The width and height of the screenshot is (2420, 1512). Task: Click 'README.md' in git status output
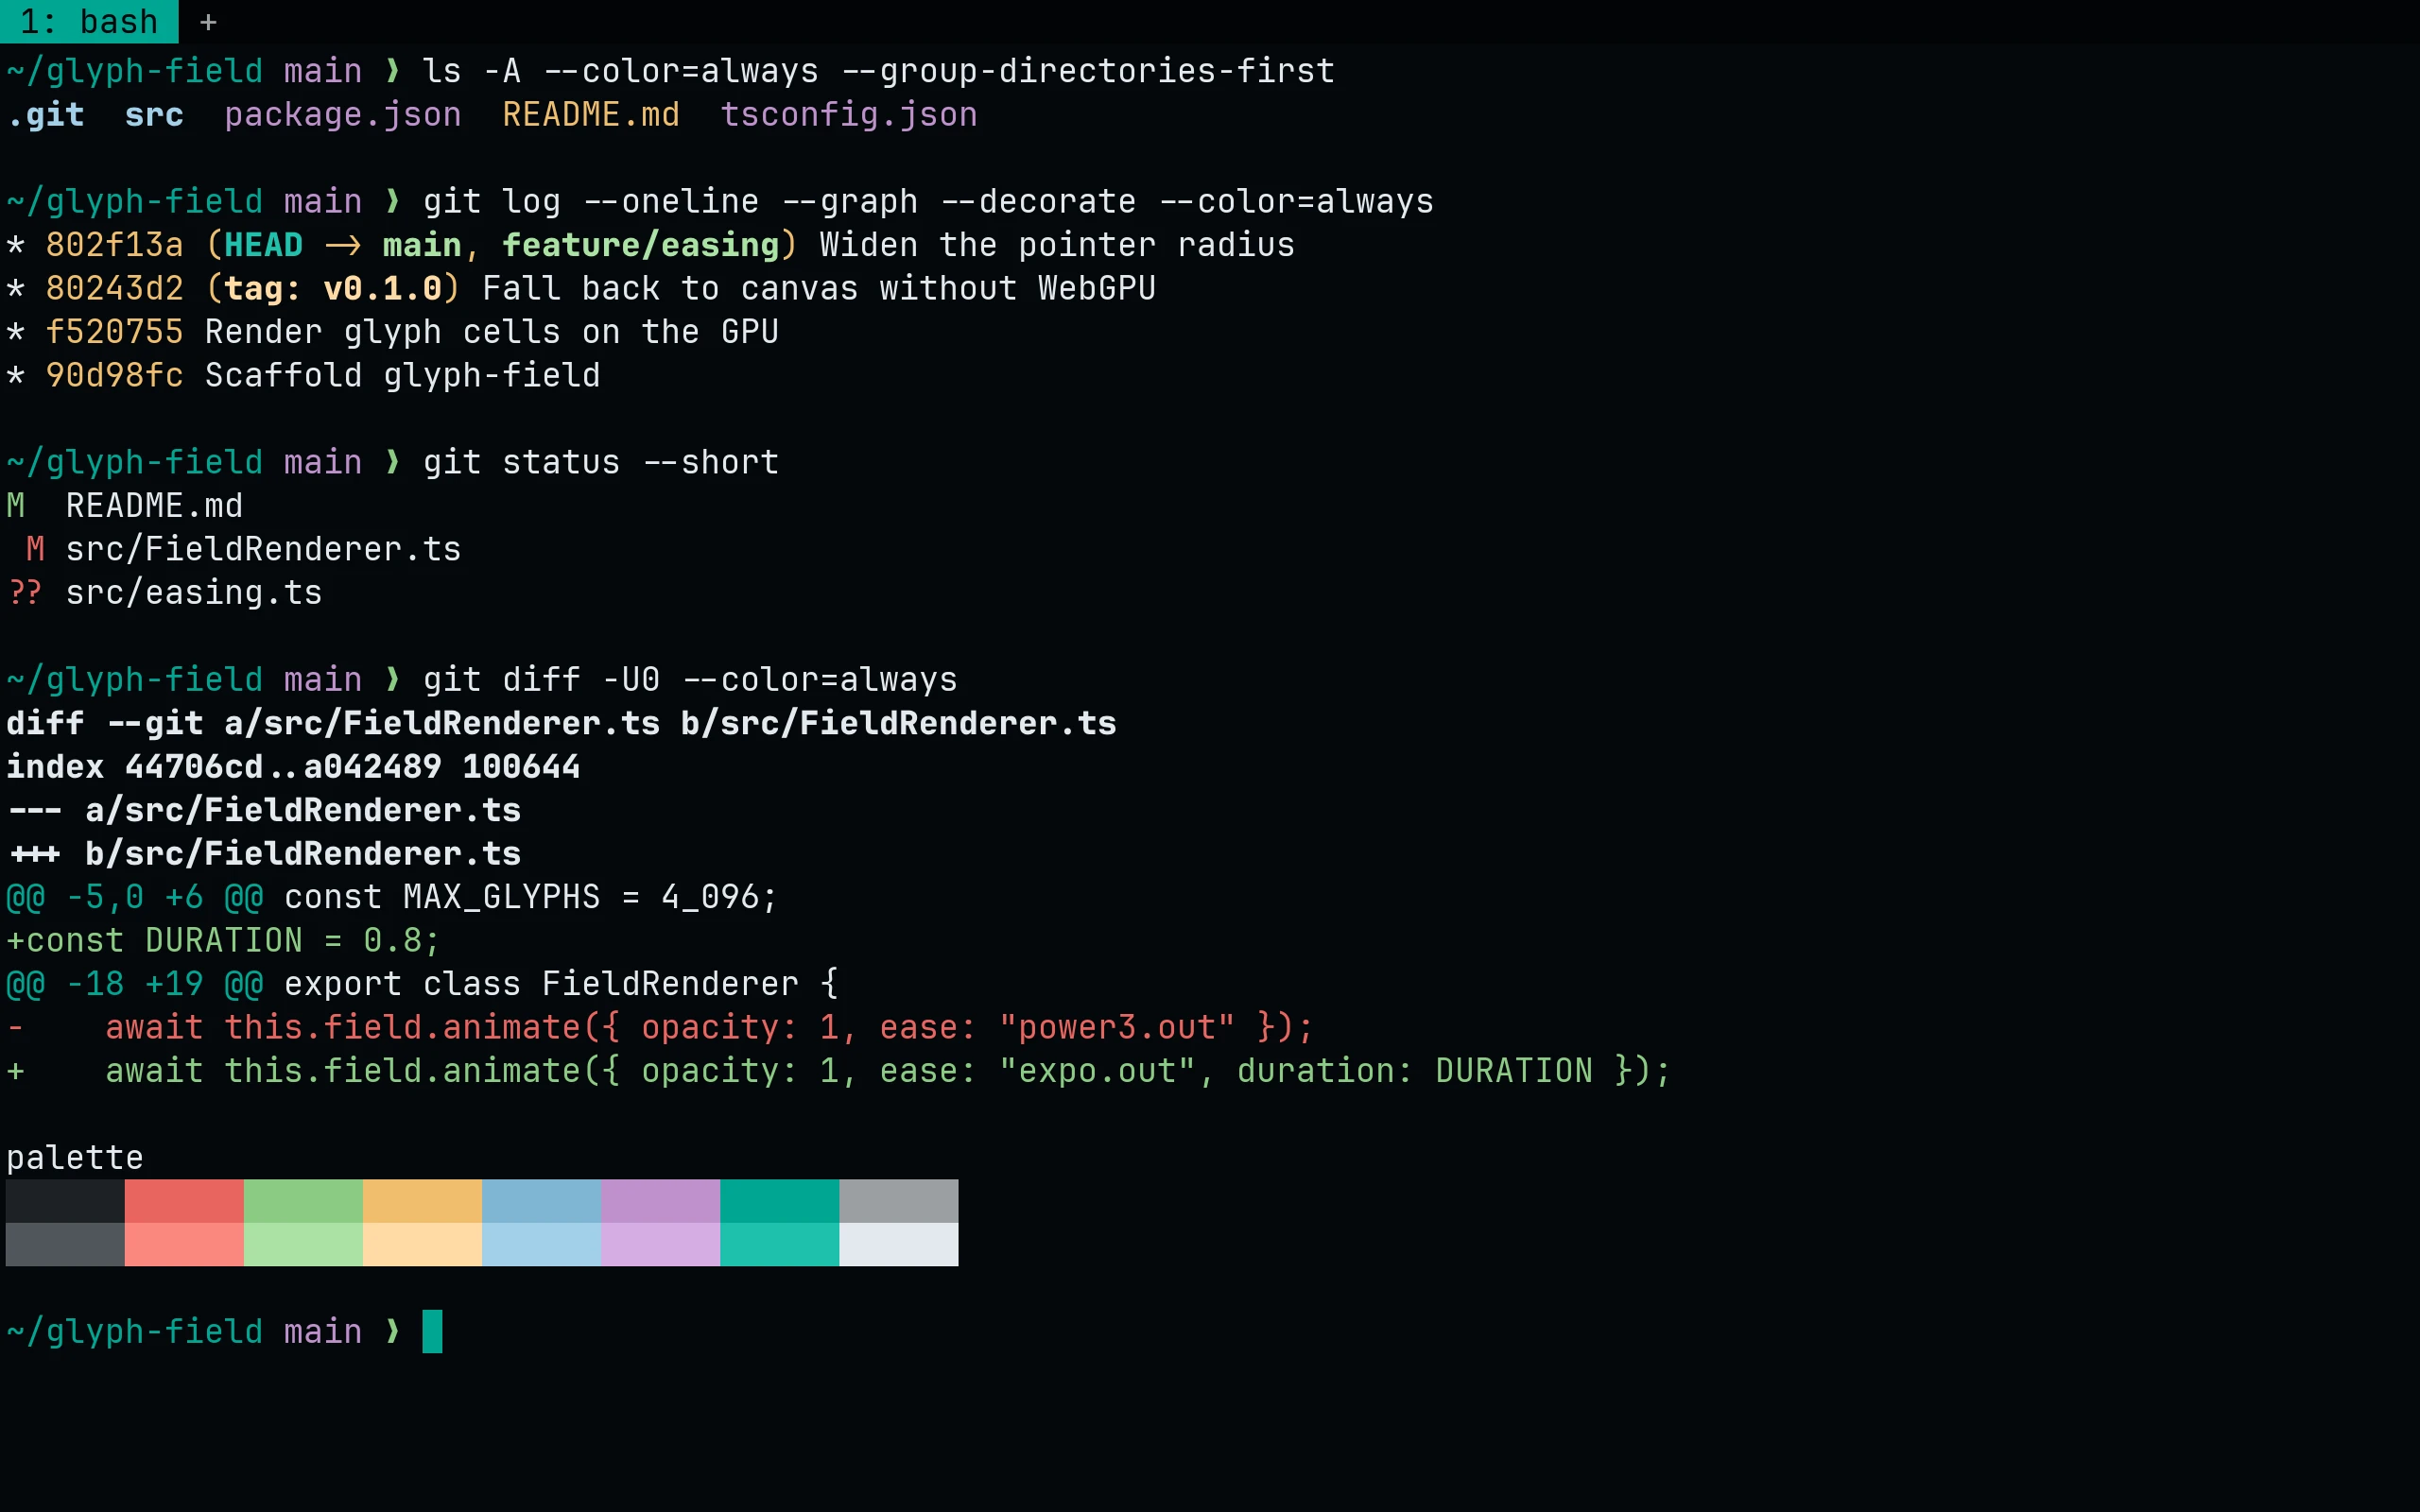coord(154,506)
